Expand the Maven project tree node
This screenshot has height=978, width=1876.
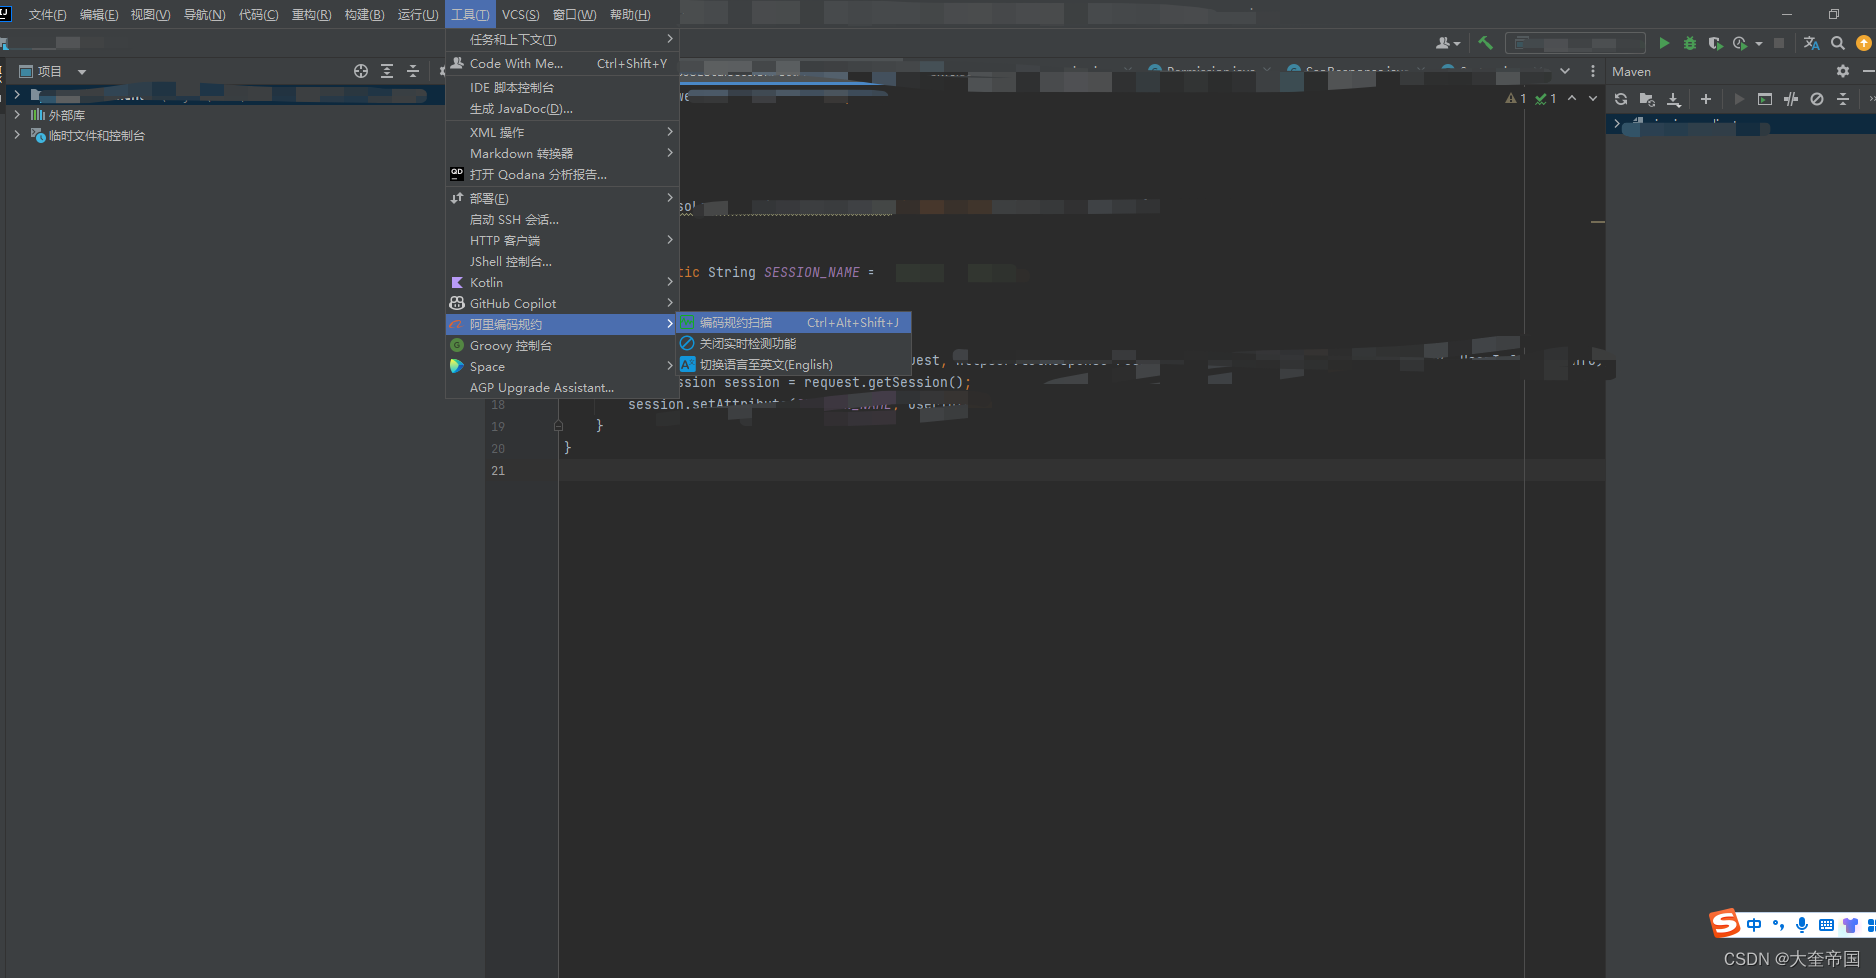point(1617,123)
